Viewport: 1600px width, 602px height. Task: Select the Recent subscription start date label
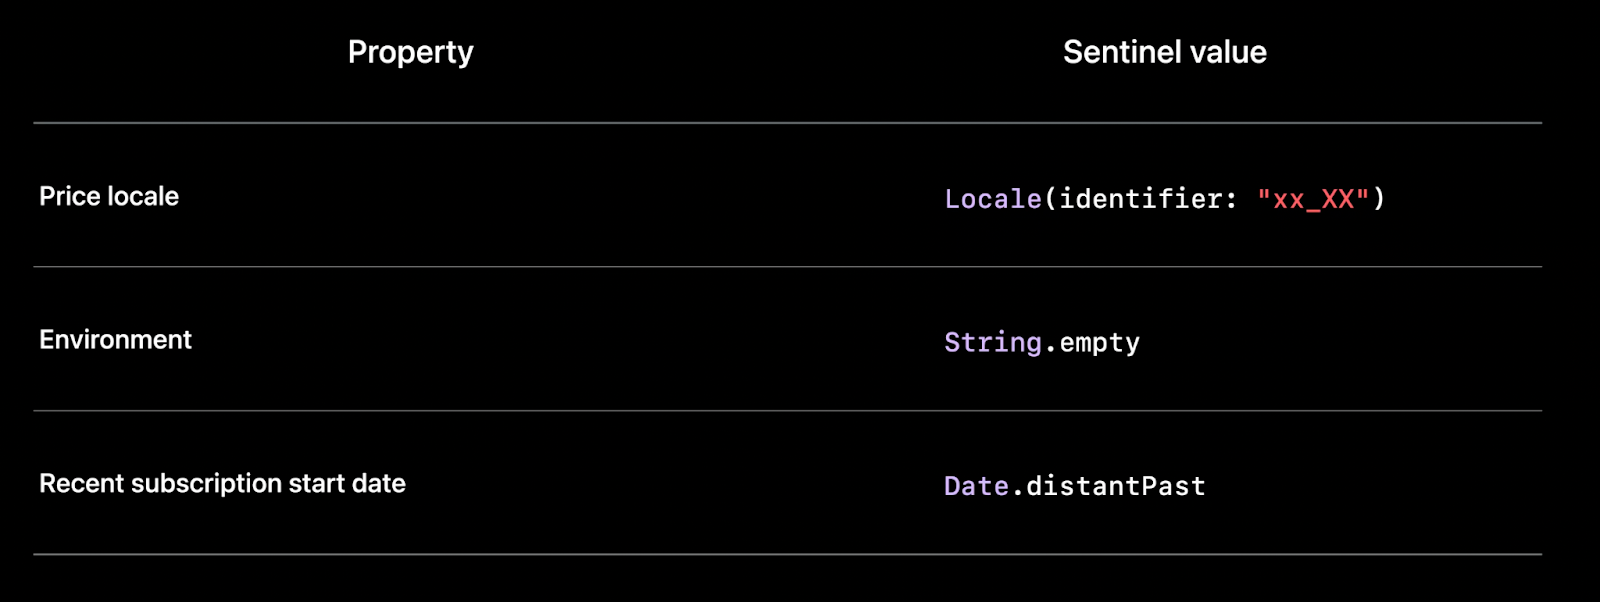[222, 484]
